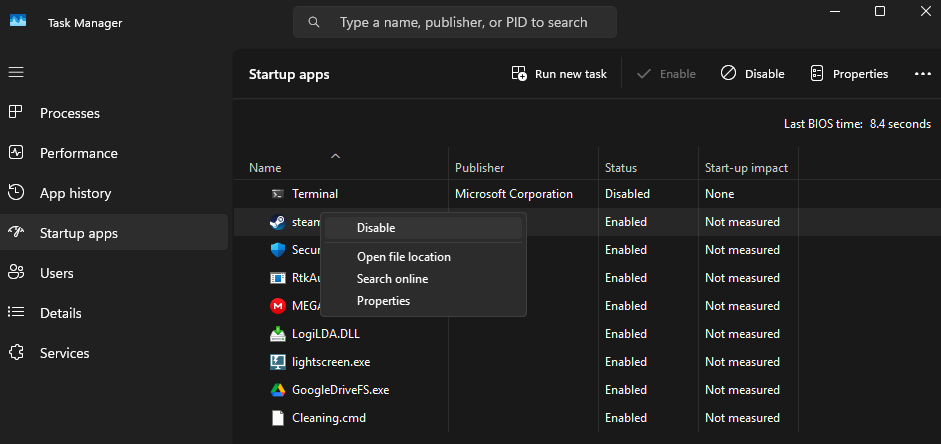This screenshot has width=941, height=444.
Task: Choose Disable in the context menu
Action: [376, 228]
